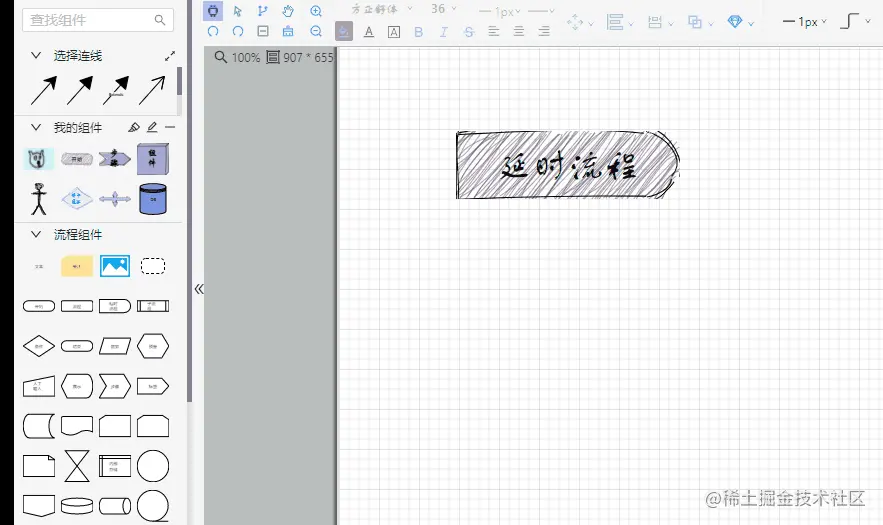Open the boxed A text background color
Viewport: 883px width, 525px height.
click(x=394, y=32)
